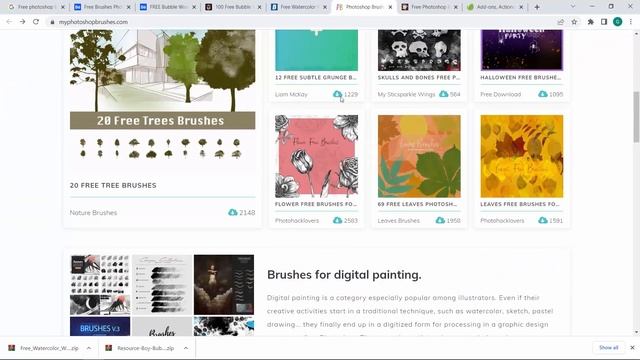Close the downloads bar
Image resolution: width=640 pixels, height=360 pixels.
[x=632, y=348]
